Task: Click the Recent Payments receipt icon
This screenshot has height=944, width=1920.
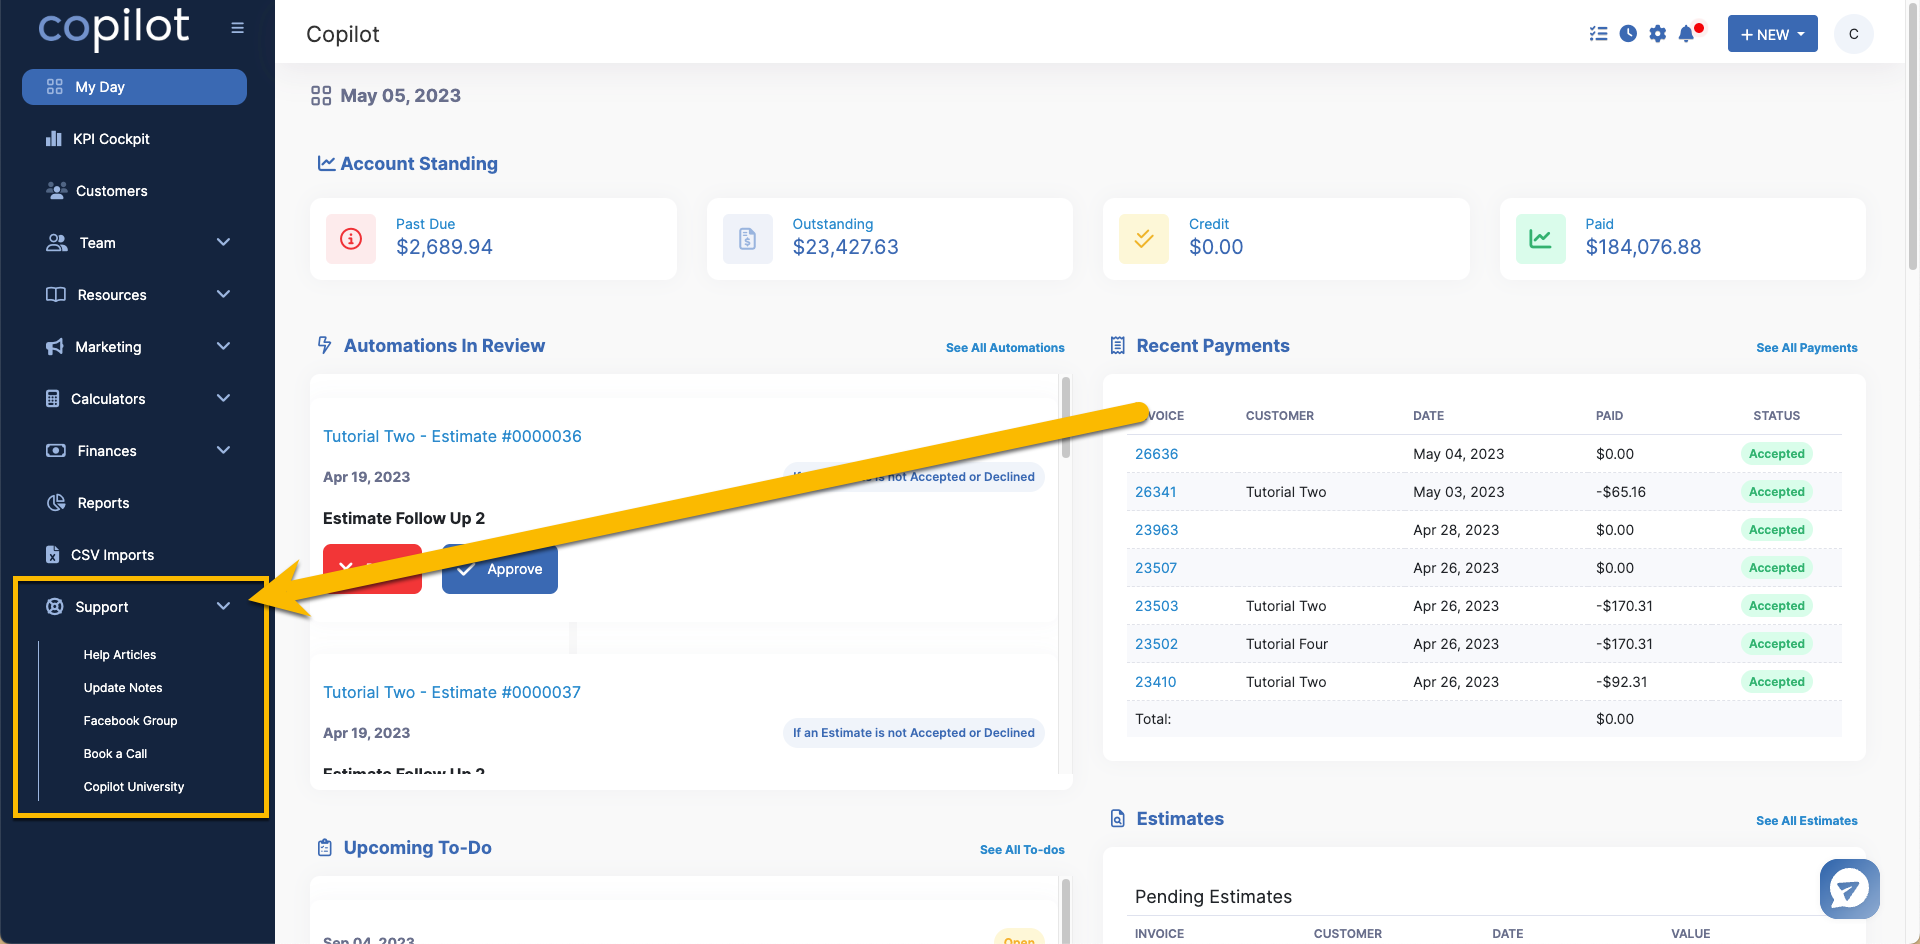Action: (x=1118, y=346)
